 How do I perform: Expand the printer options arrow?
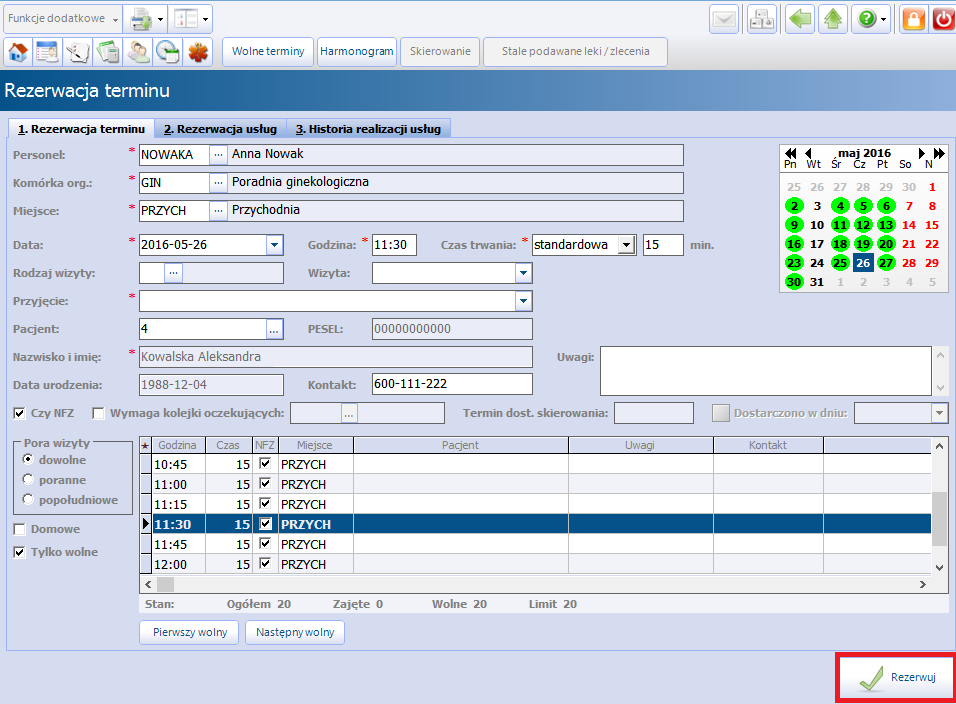tap(160, 20)
